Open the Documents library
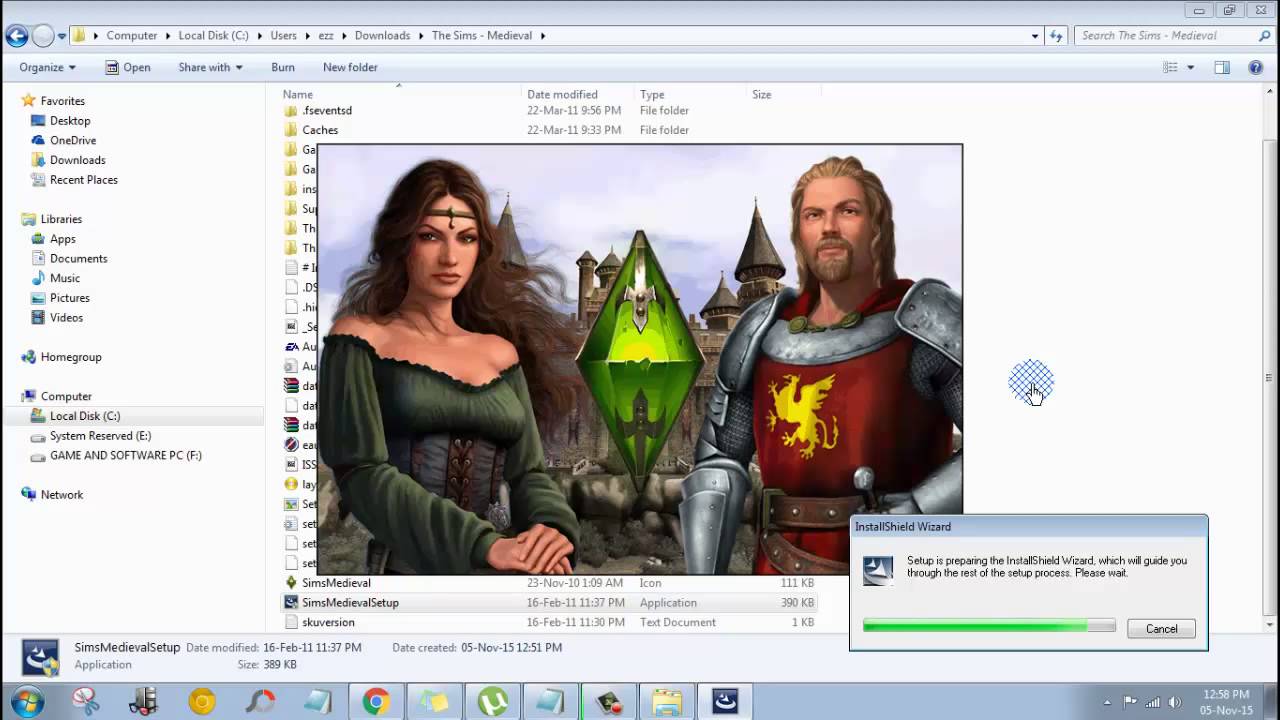 [x=78, y=258]
